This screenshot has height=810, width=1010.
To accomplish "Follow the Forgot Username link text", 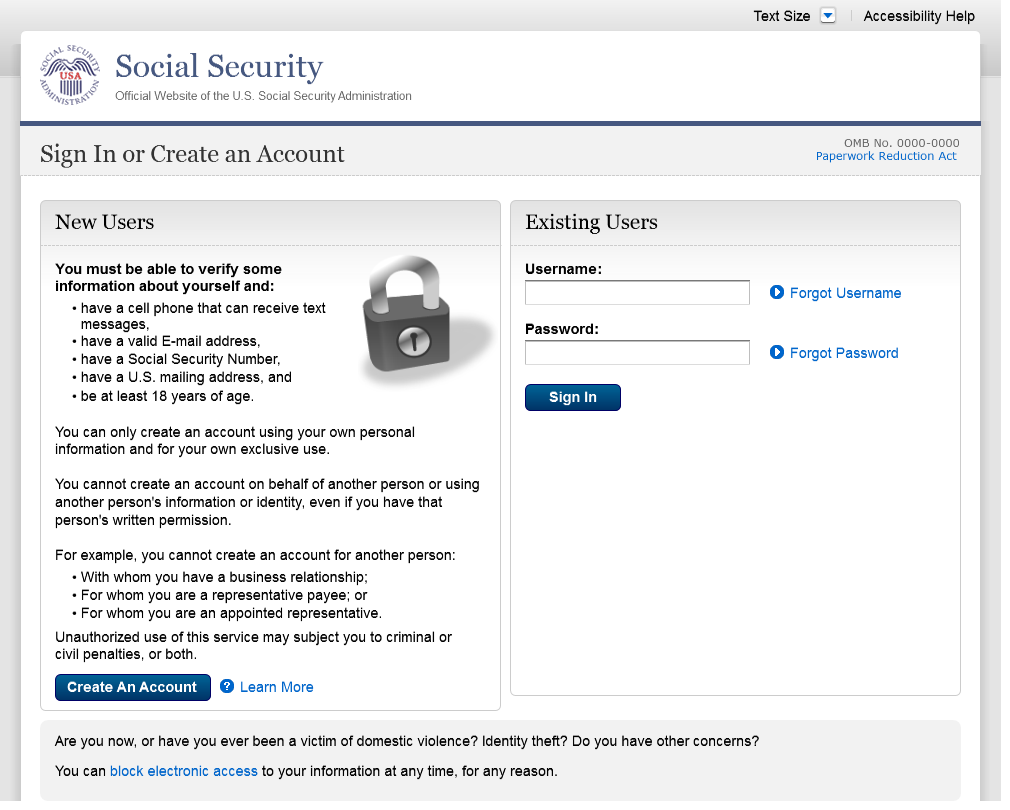I will (845, 293).
